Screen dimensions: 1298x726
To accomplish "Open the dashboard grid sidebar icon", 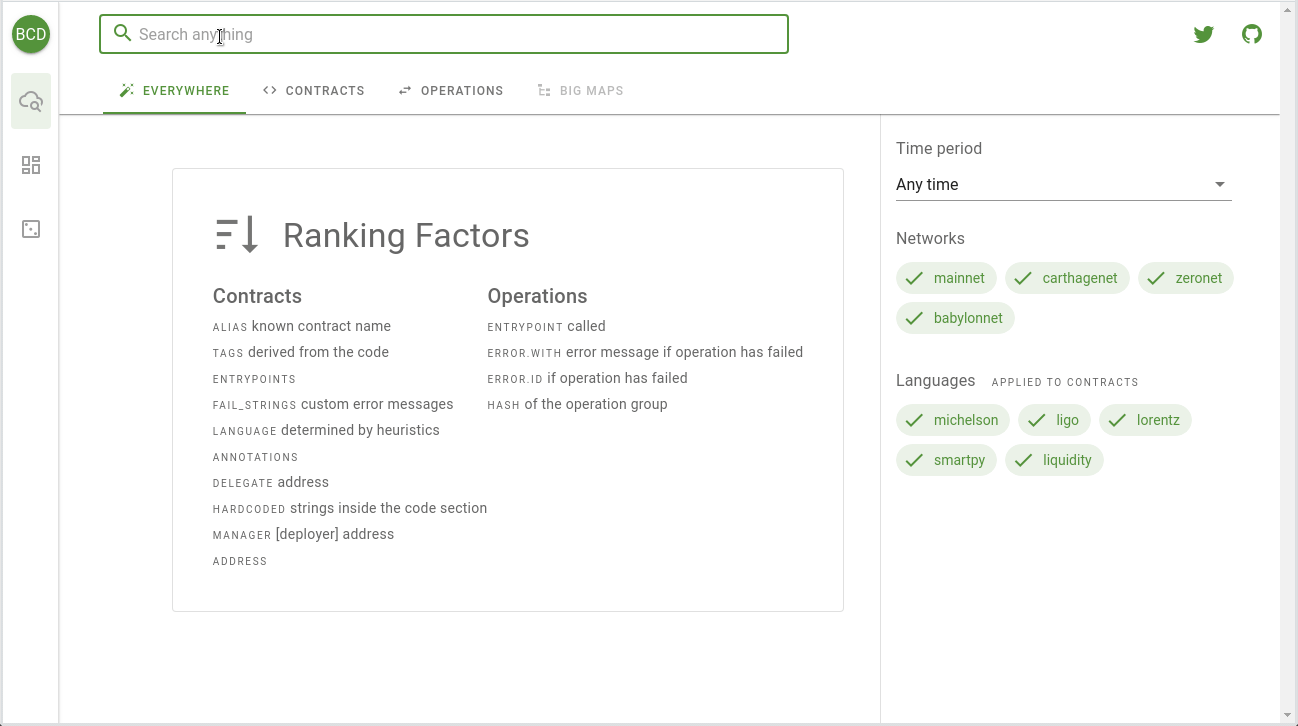I will coord(31,165).
